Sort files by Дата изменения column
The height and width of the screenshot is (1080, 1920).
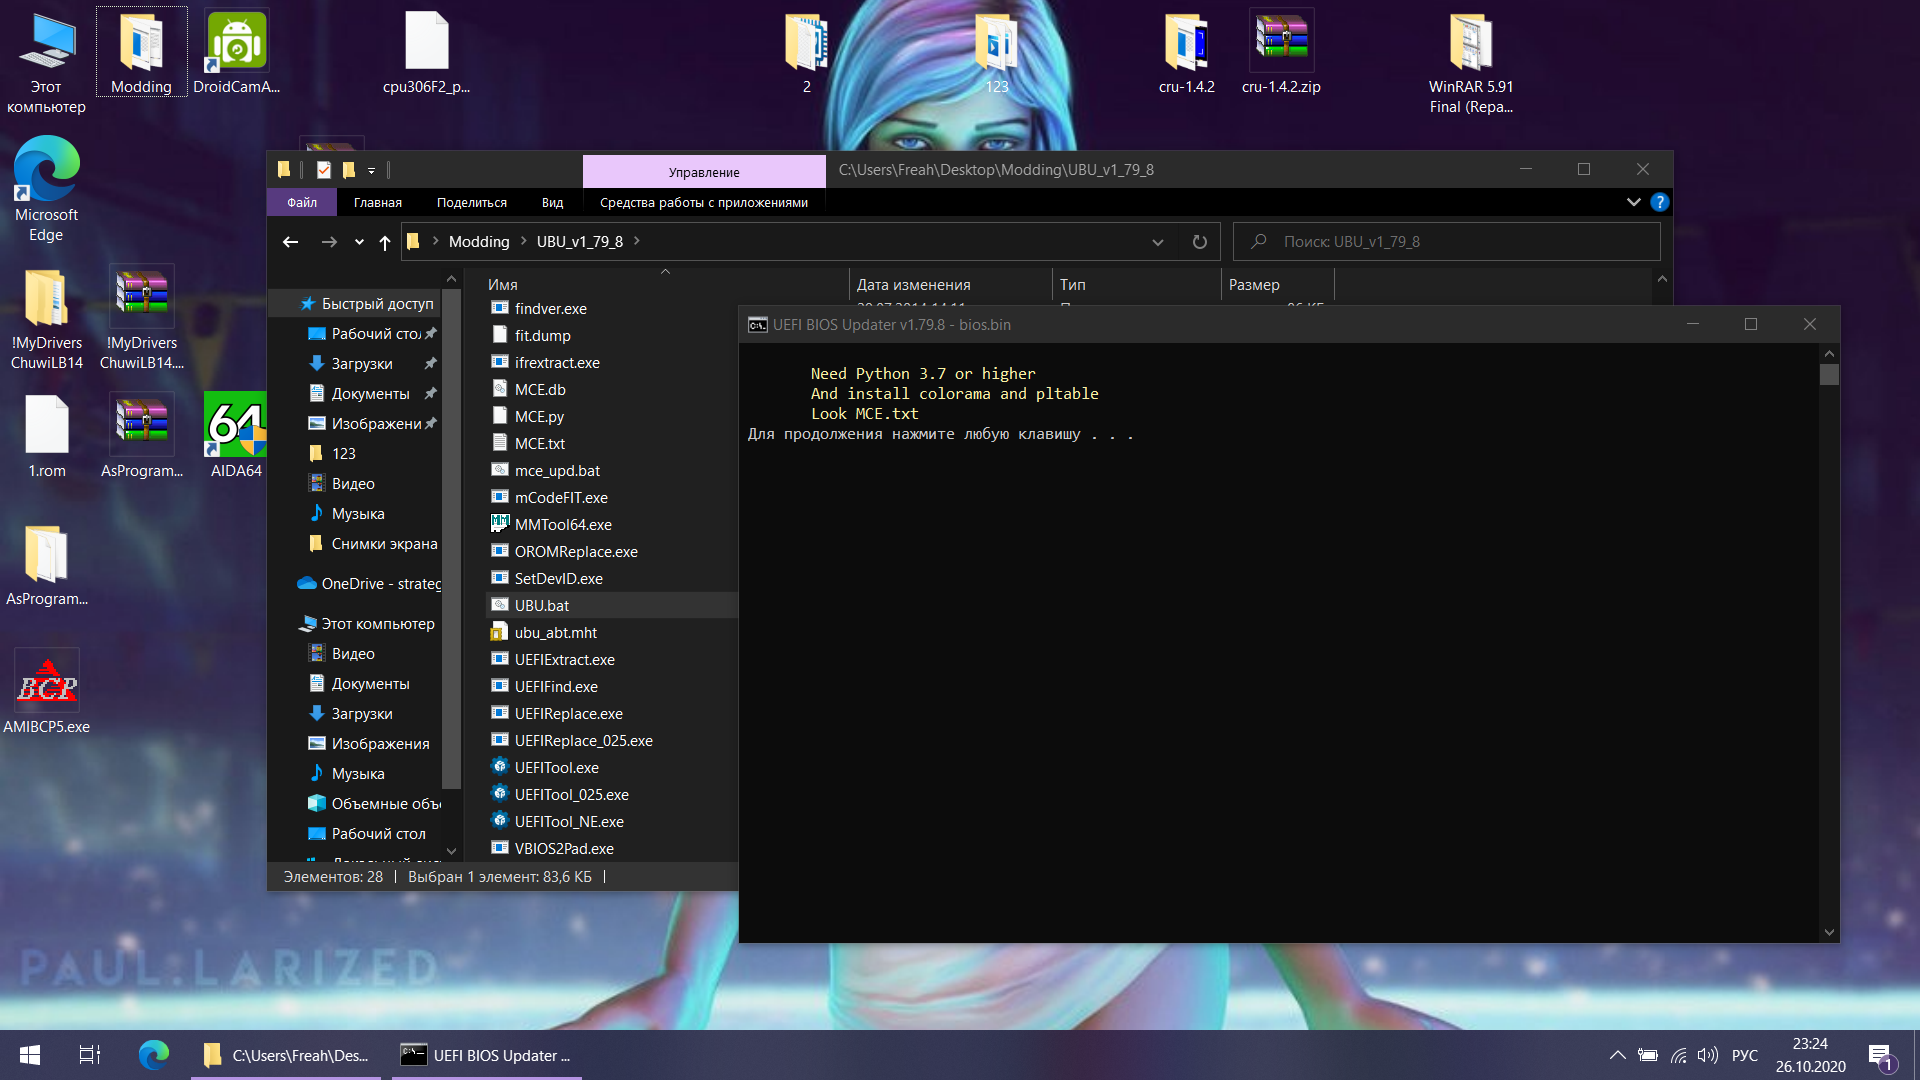coord(913,285)
